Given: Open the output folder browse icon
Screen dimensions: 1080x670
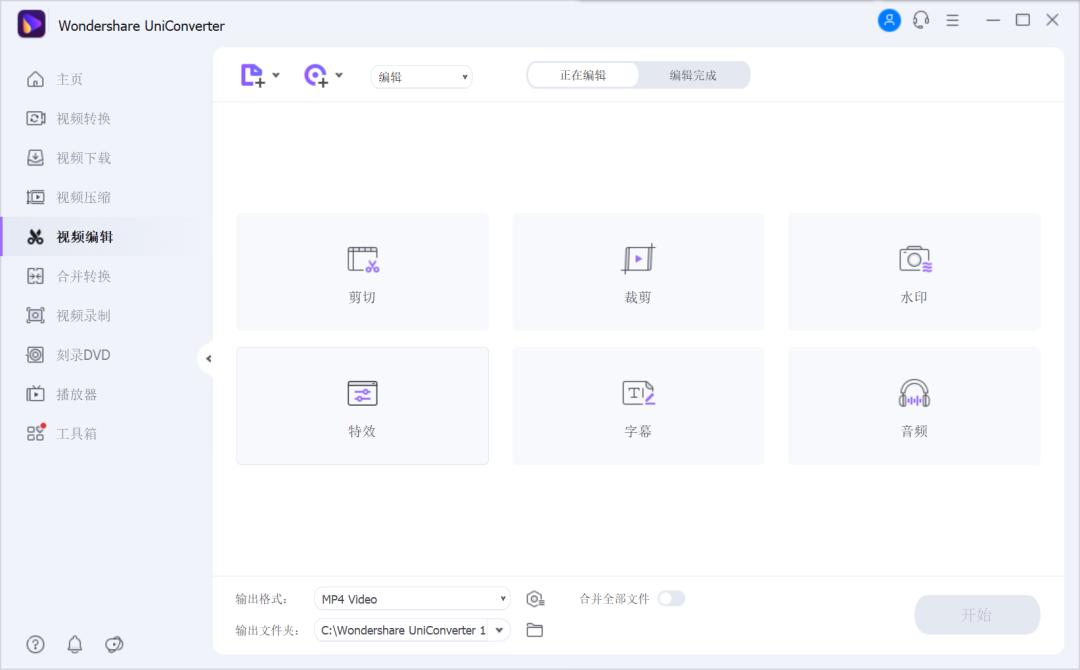Looking at the screenshot, I should (x=535, y=630).
